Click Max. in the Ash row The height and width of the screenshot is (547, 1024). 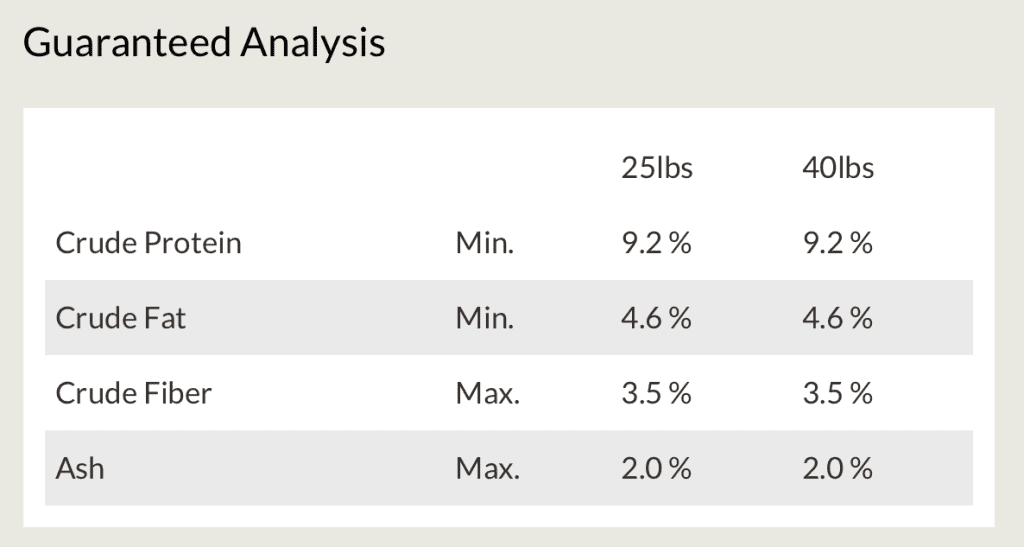tap(488, 468)
